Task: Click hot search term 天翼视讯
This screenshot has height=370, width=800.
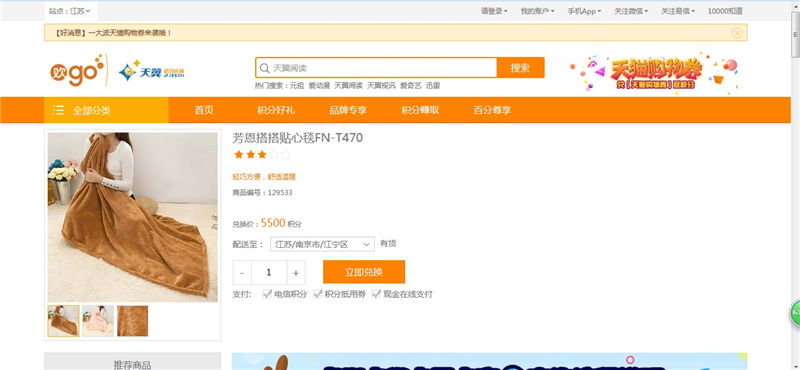Action: pos(381,86)
